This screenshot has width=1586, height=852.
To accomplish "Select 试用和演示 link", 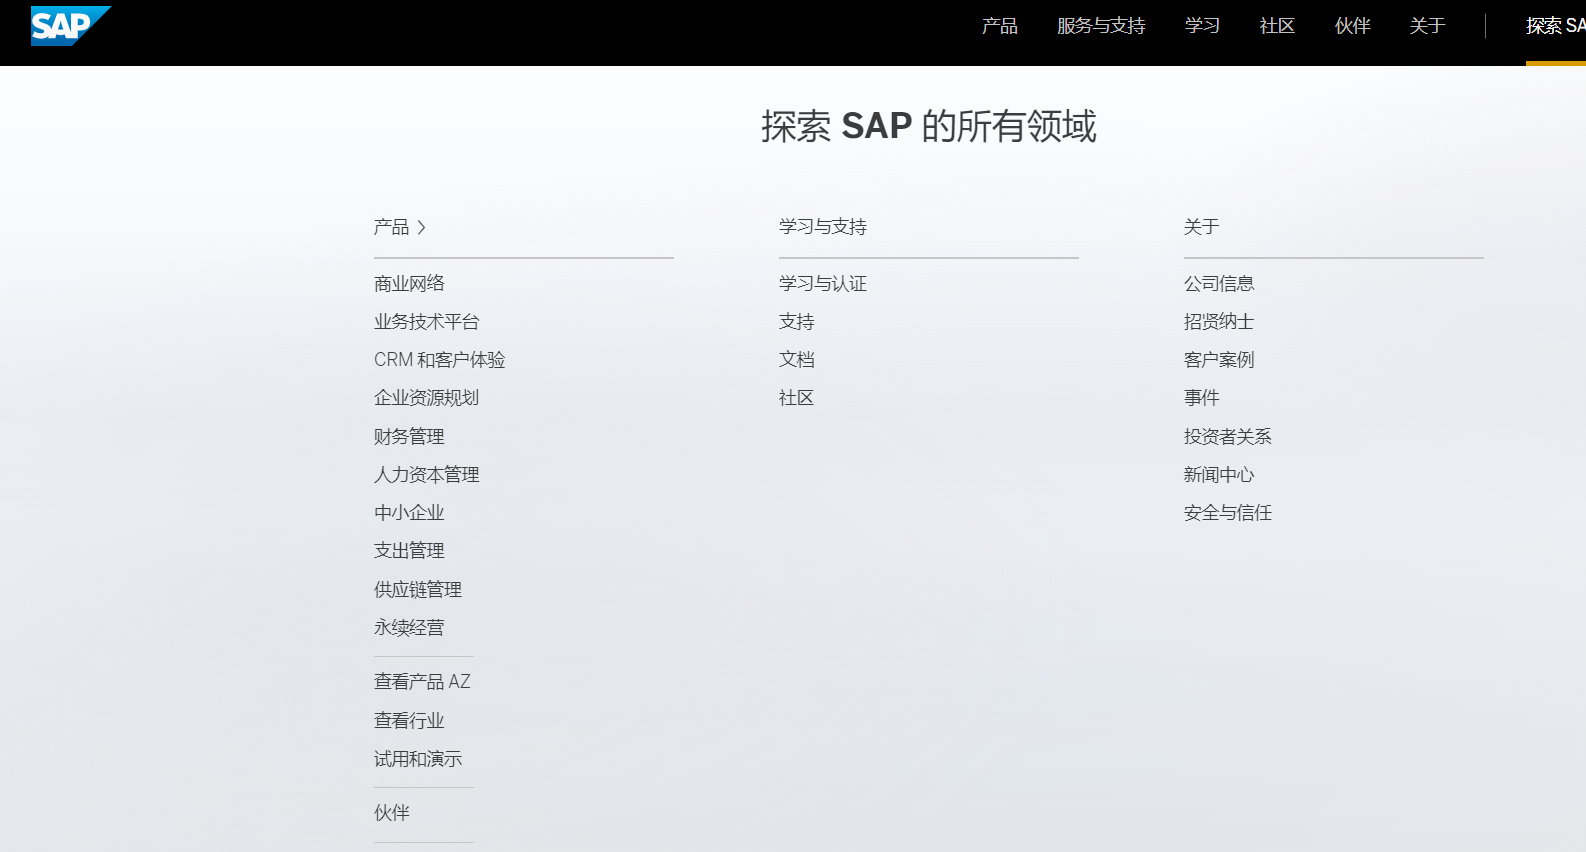I will click(418, 759).
